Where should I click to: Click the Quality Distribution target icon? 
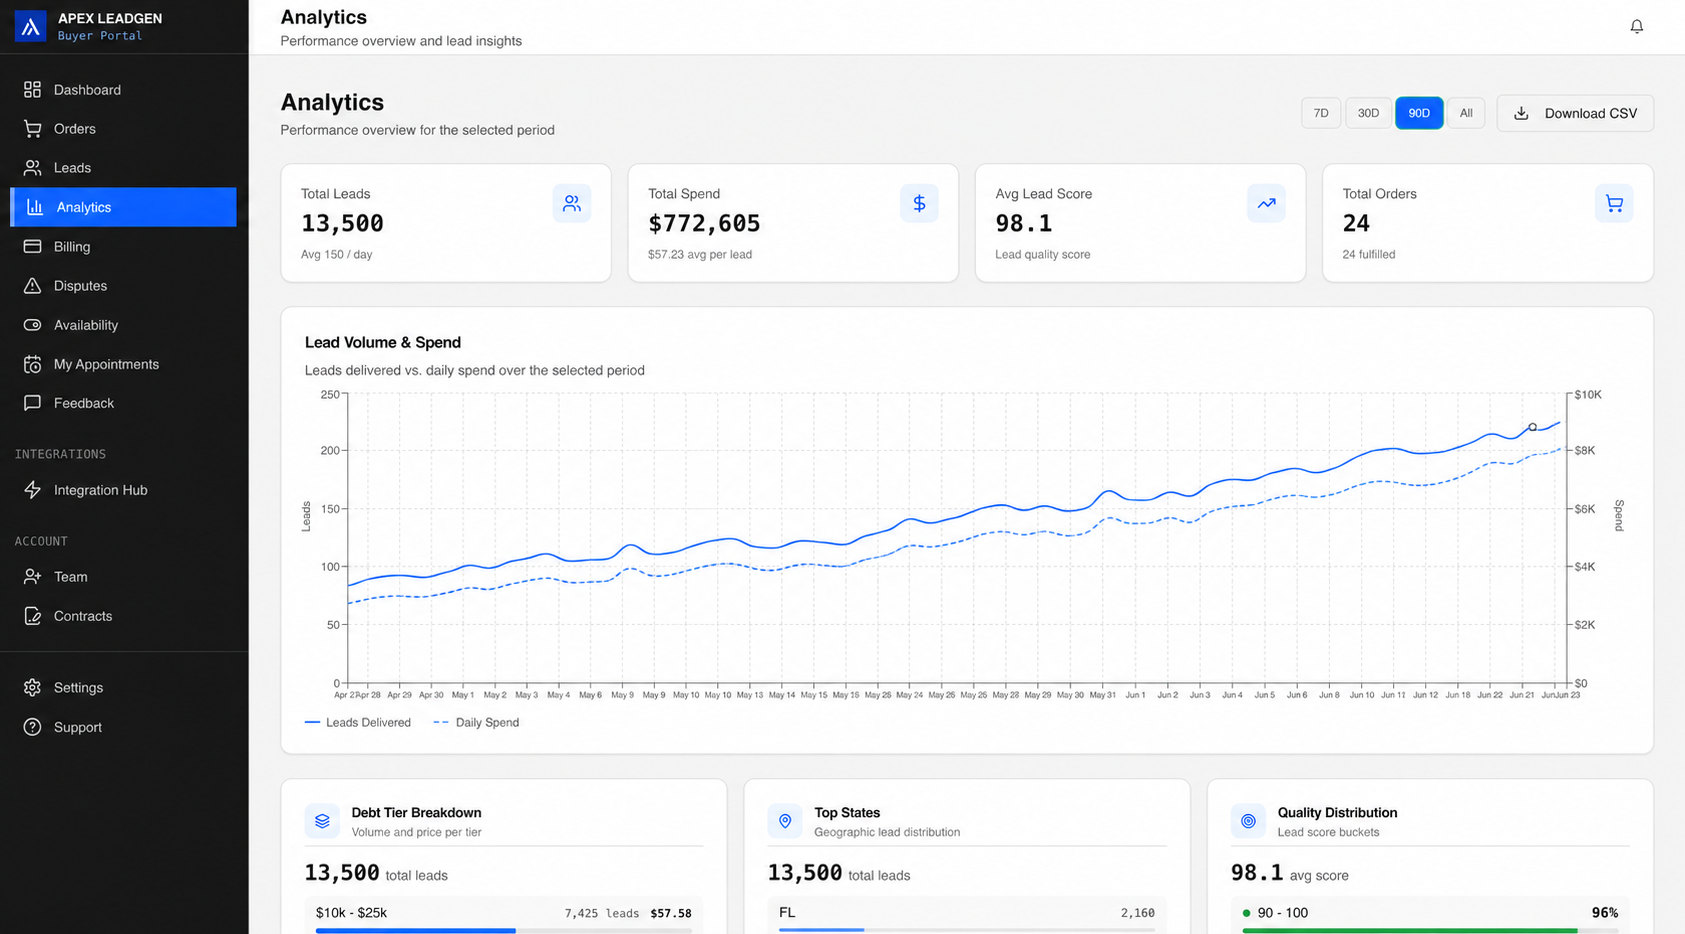(1248, 821)
